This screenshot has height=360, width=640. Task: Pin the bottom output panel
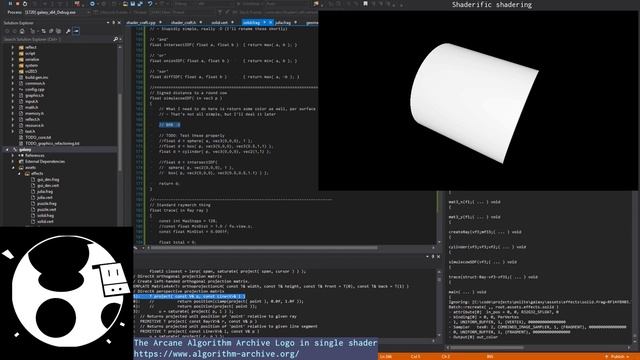(x=433, y=256)
